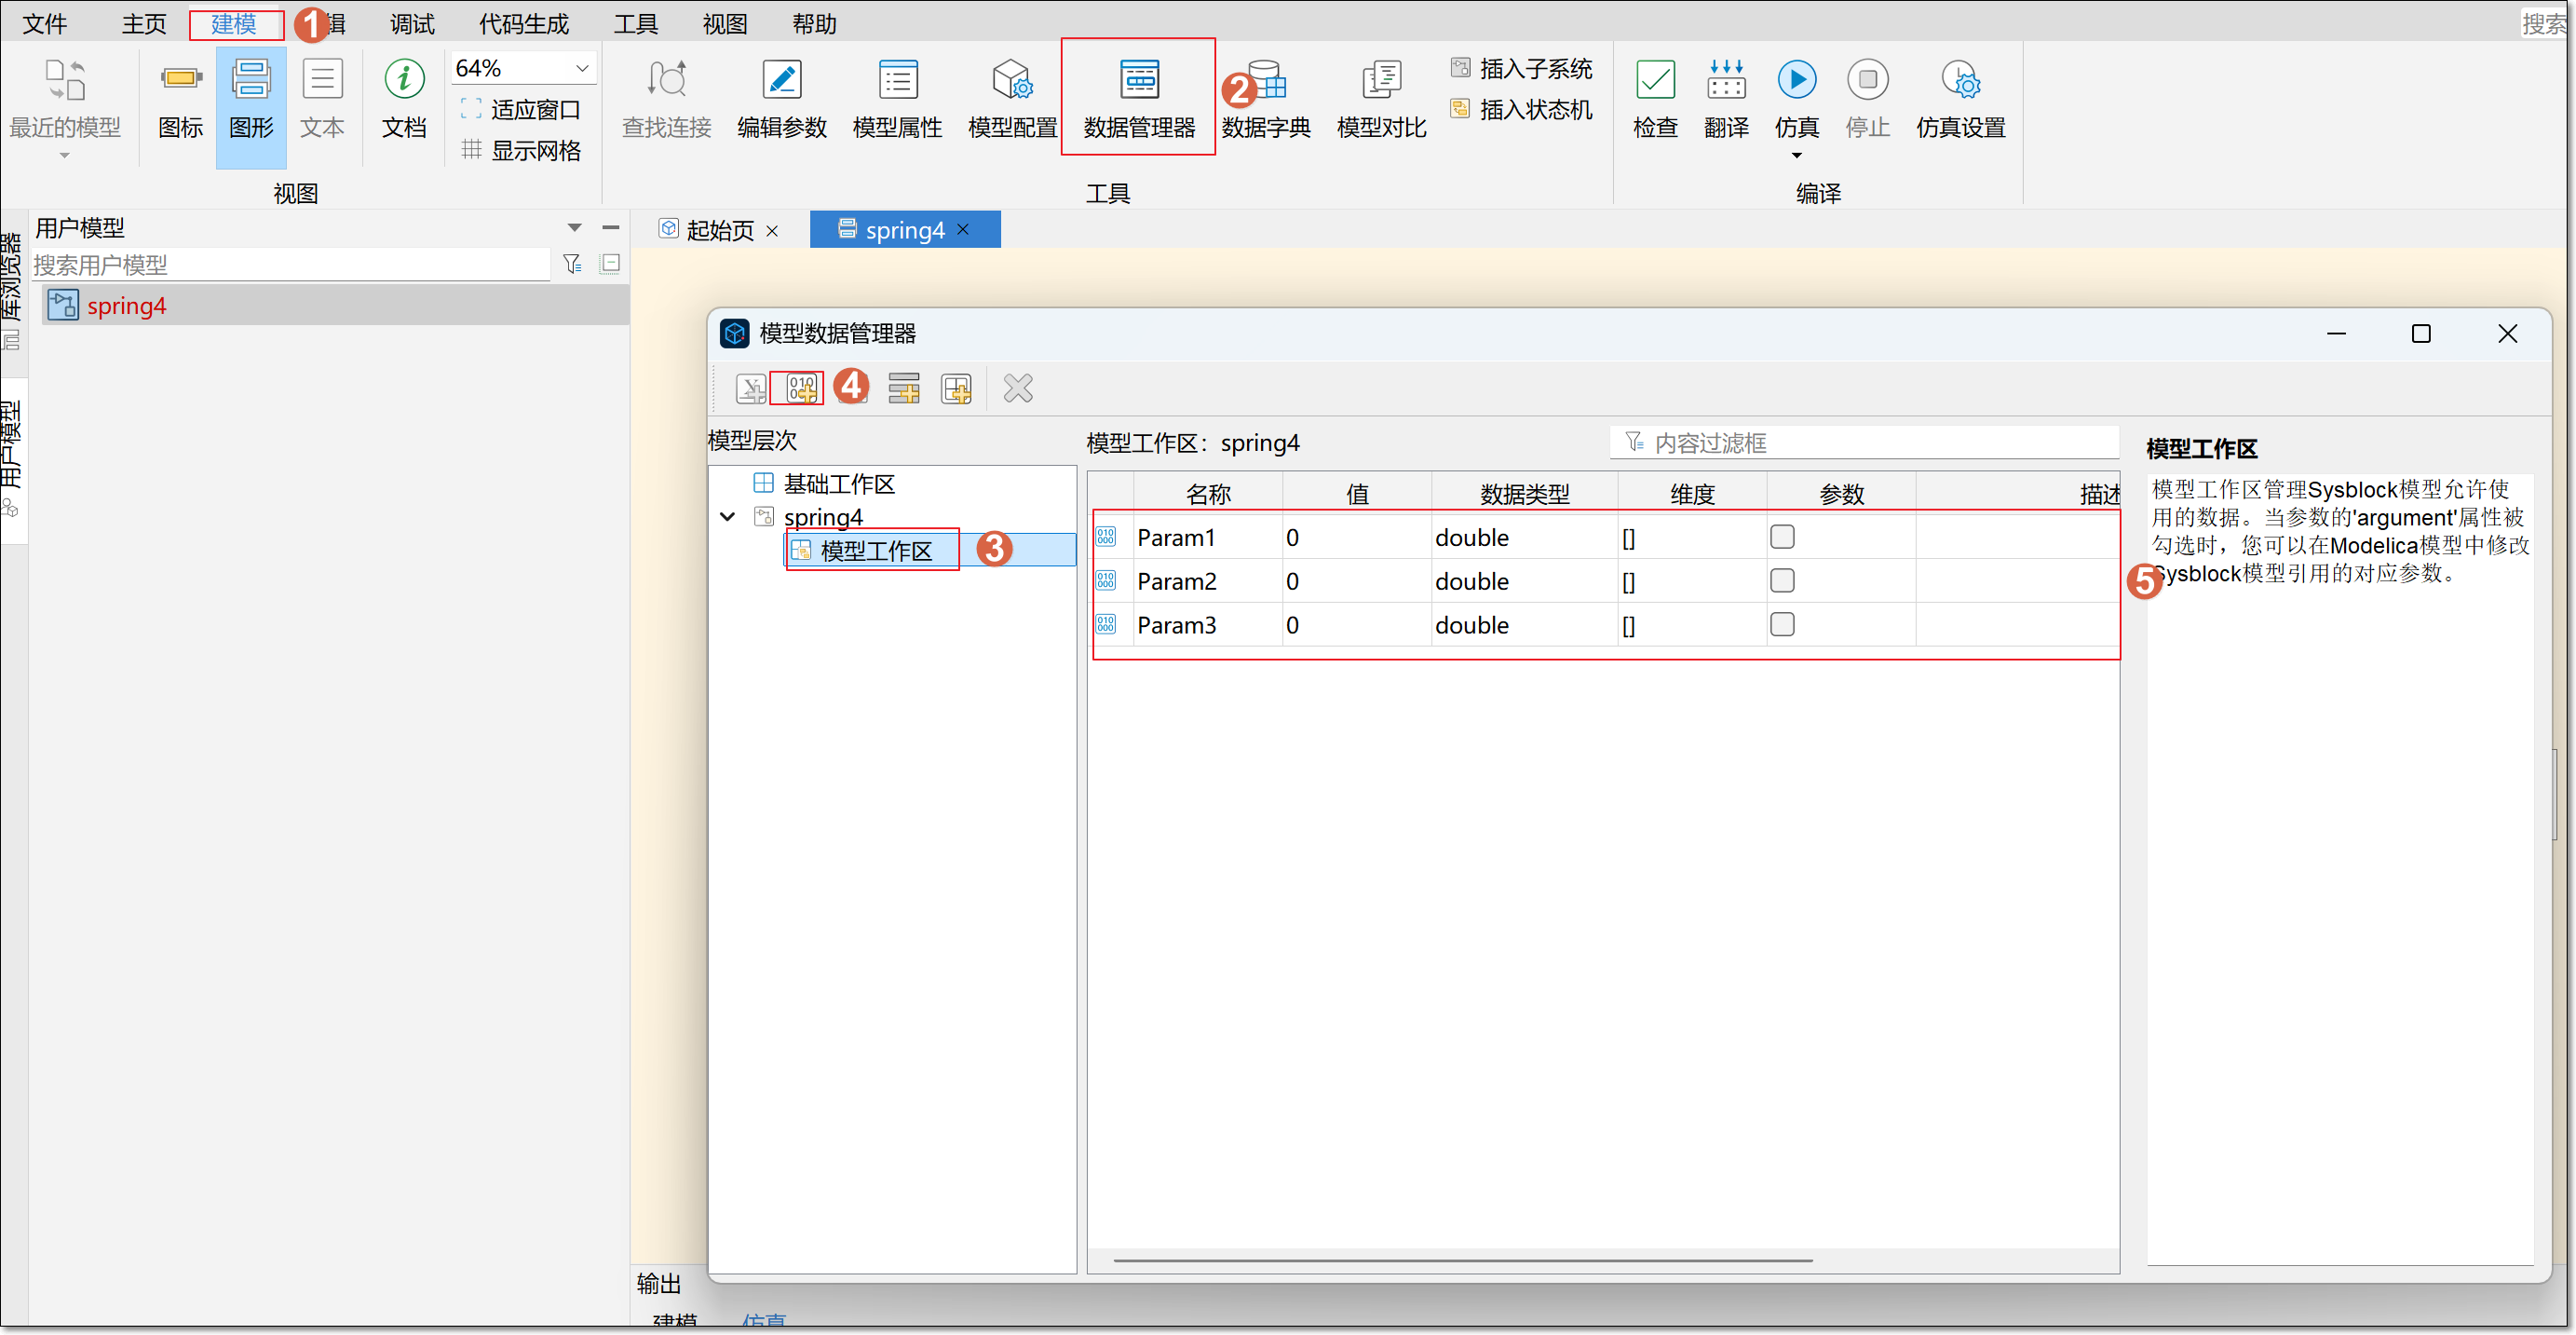Switch to the 调试 ribbon tab
Viewport: 2576px width, 1335px height.
tap(412, 23)
